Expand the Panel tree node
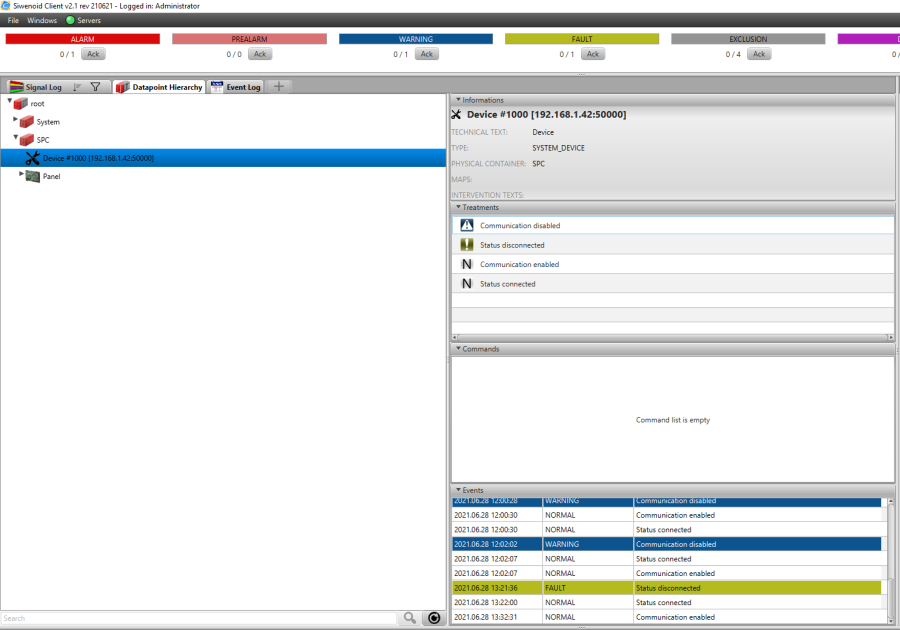The image size is (900, 630). pos(22,175)
